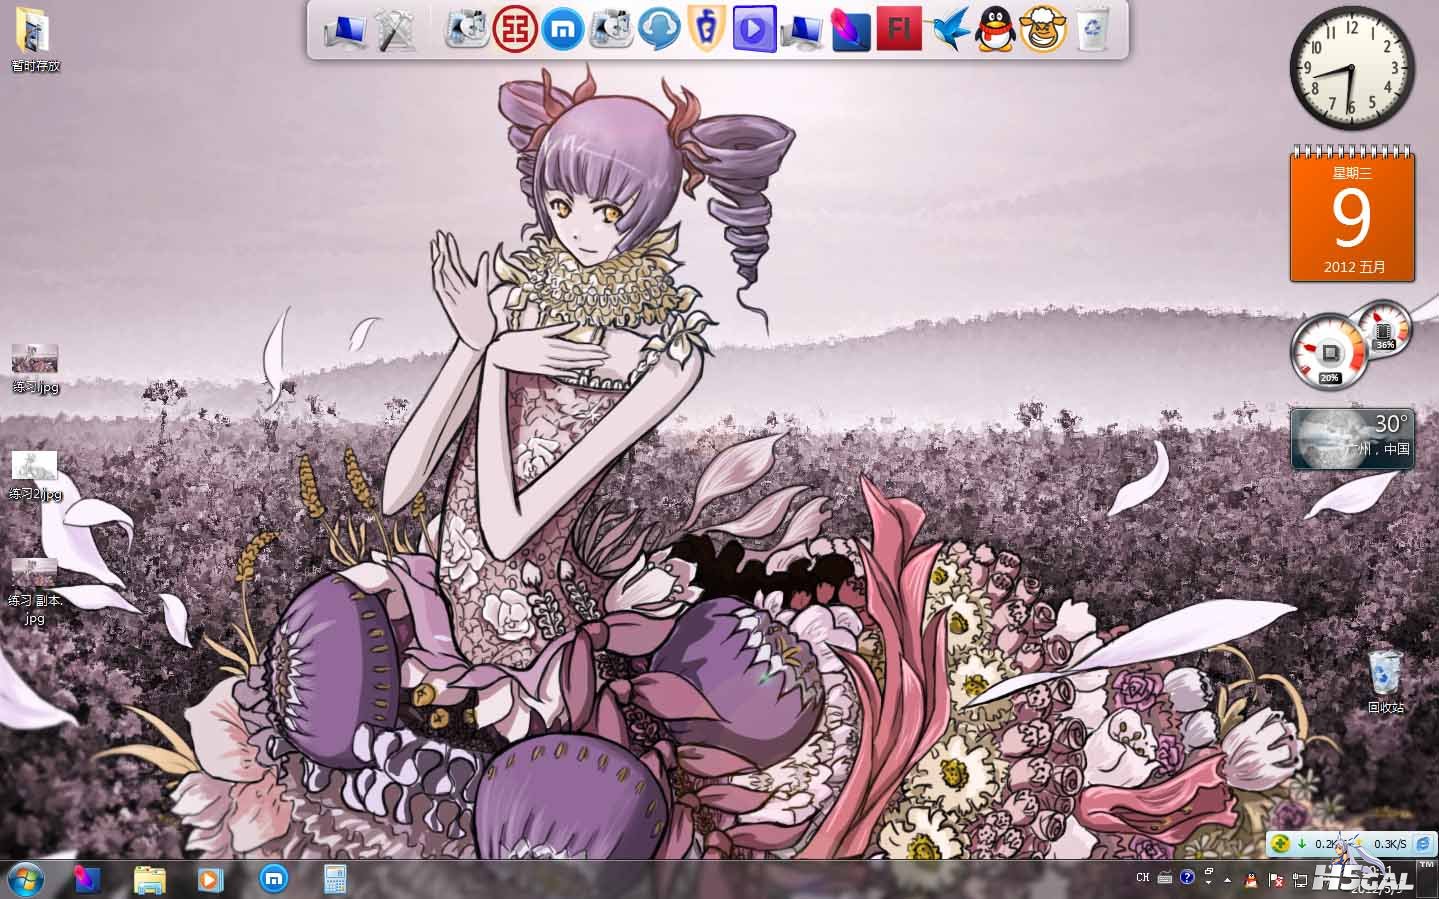The width and height of the screenshot is (1439, 899).
Task: Select the 练习 副本.jpg file on desktop
Action: pos(35,592)
